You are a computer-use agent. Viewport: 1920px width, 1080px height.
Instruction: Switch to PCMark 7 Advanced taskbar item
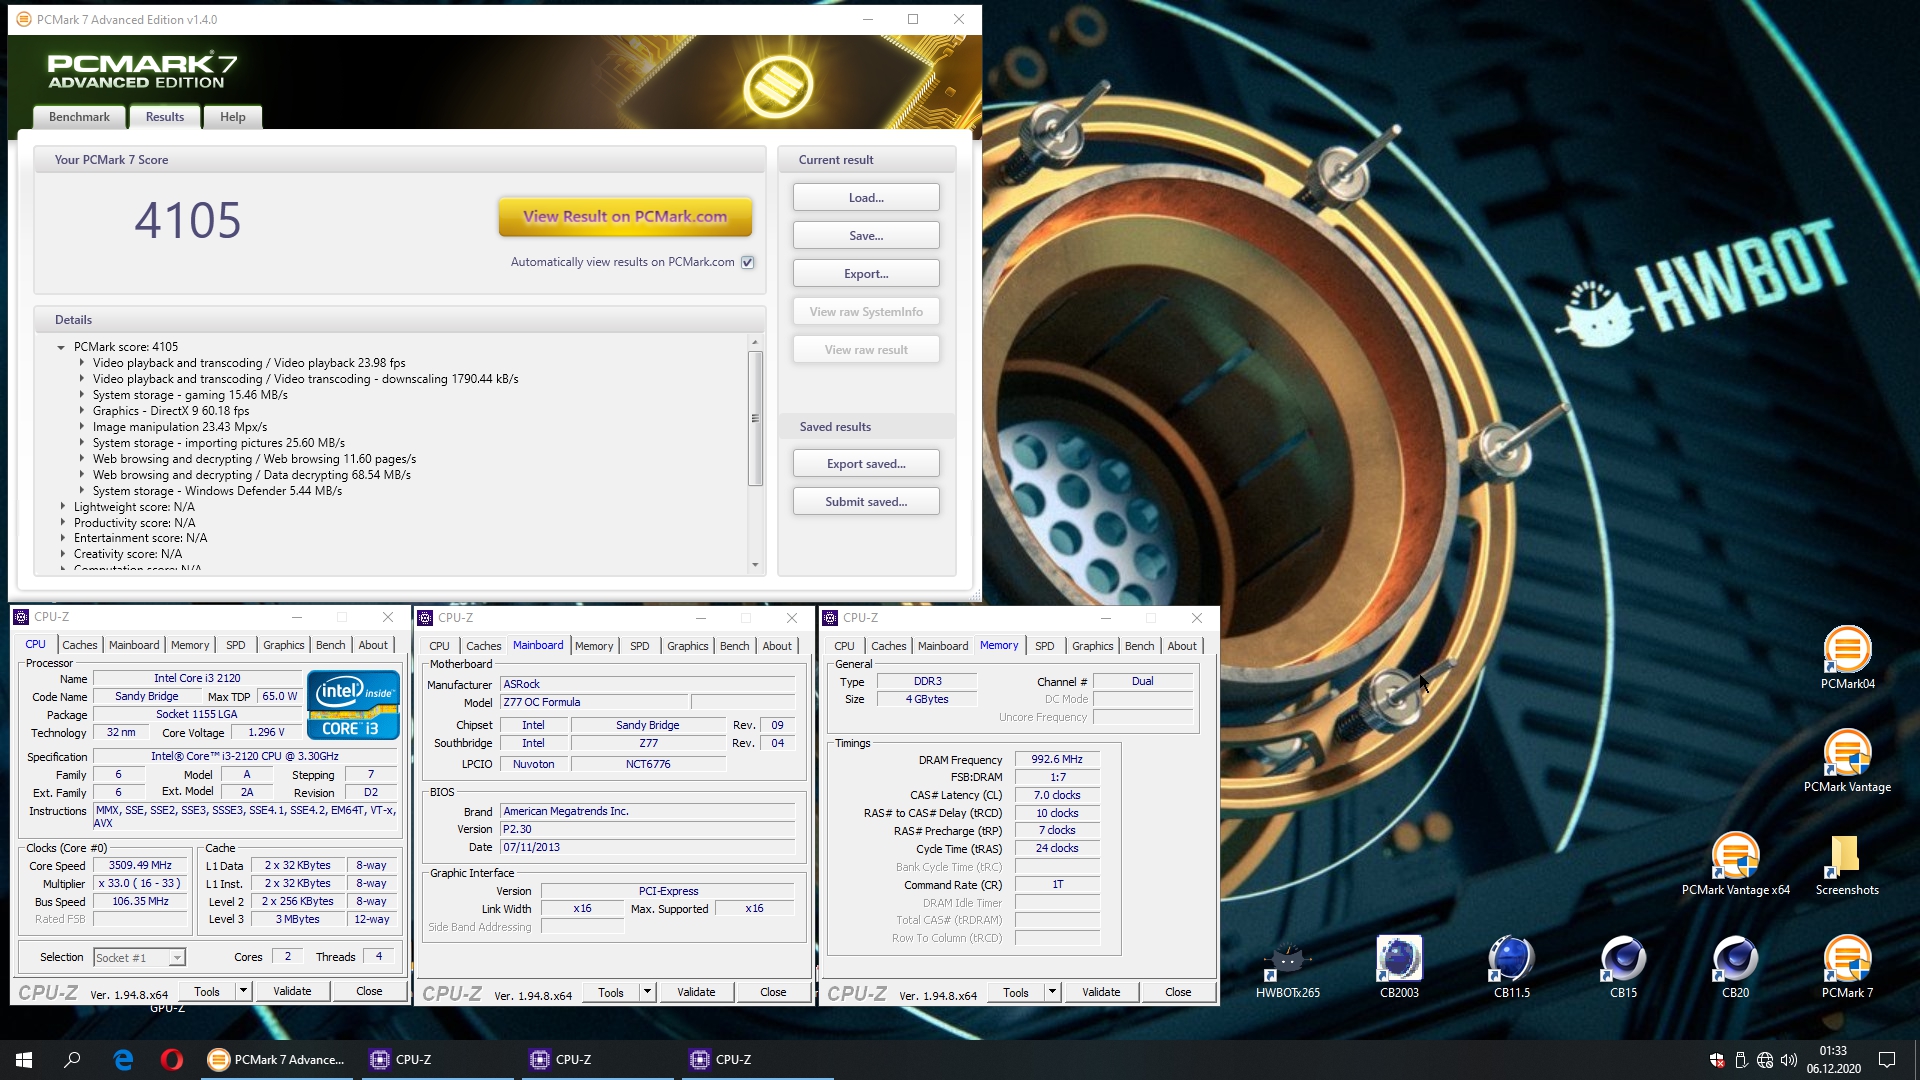pyautogui.click(x=277, y=1059)
